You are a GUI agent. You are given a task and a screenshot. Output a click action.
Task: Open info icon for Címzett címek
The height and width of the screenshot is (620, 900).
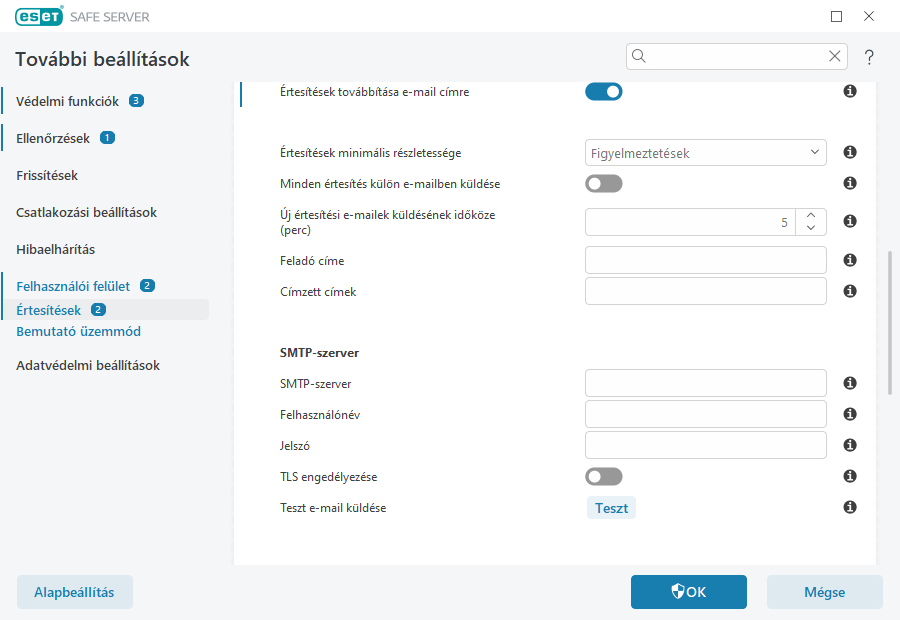tap(850, 291)
